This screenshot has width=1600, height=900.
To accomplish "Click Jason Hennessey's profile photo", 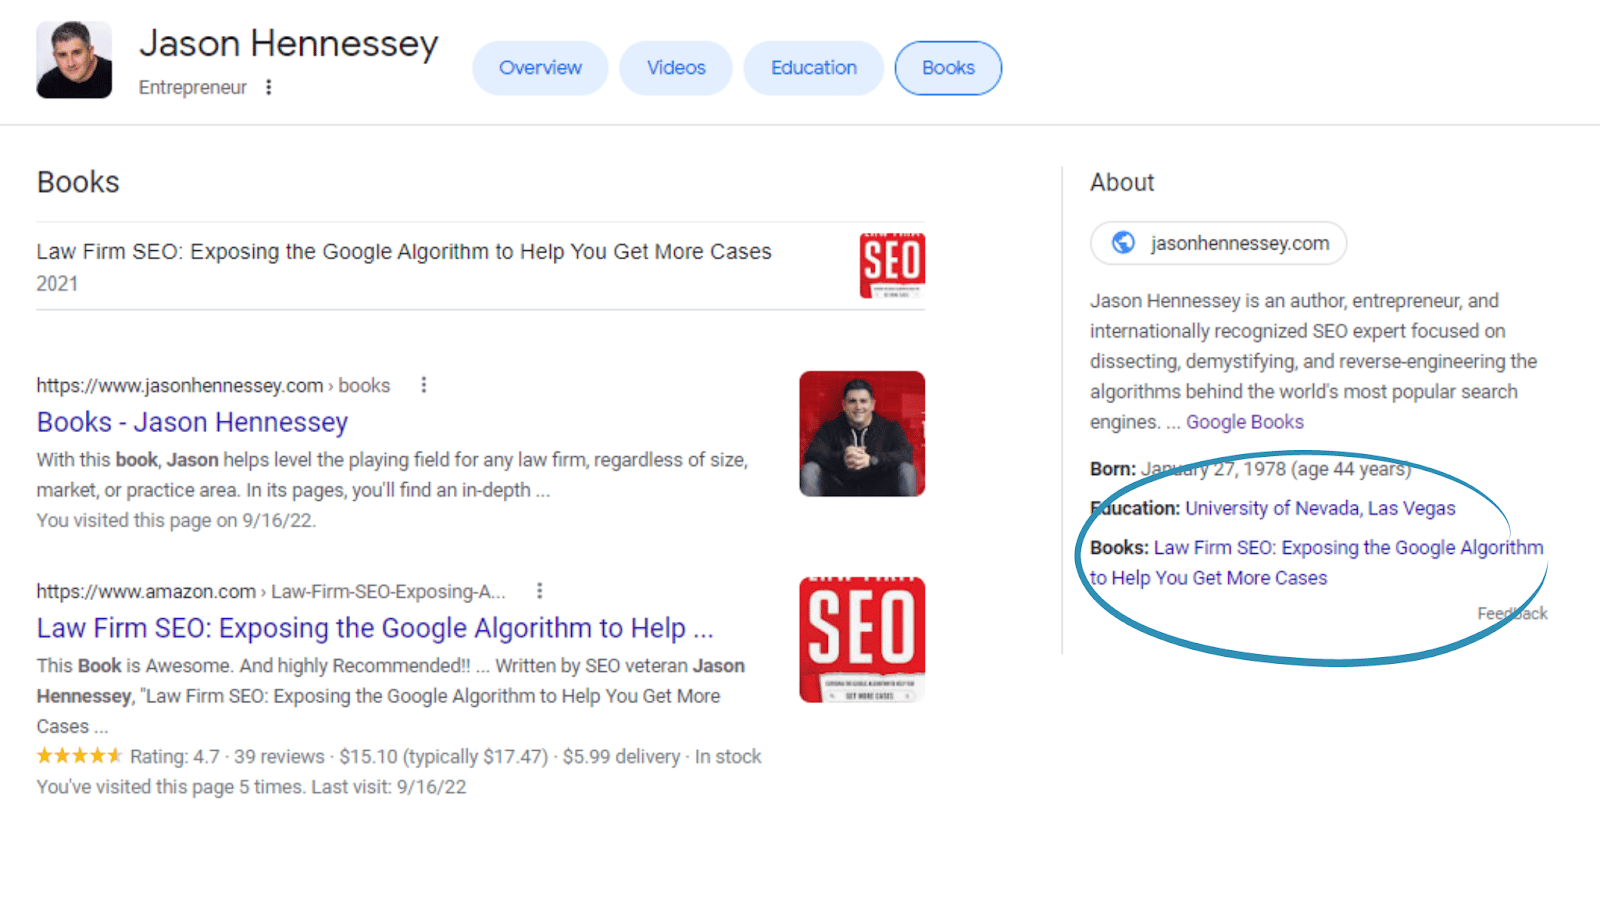I will click(x=74, y=60).
